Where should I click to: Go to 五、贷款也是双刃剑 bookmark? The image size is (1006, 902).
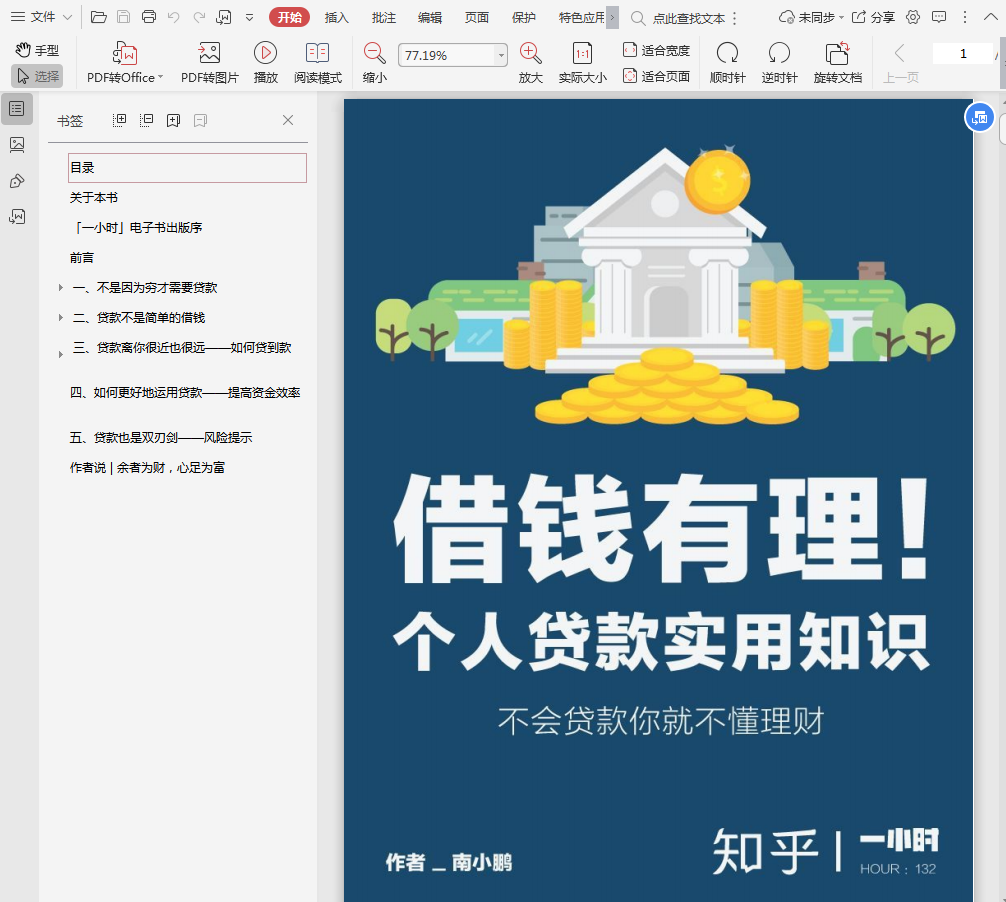[161, 438]
